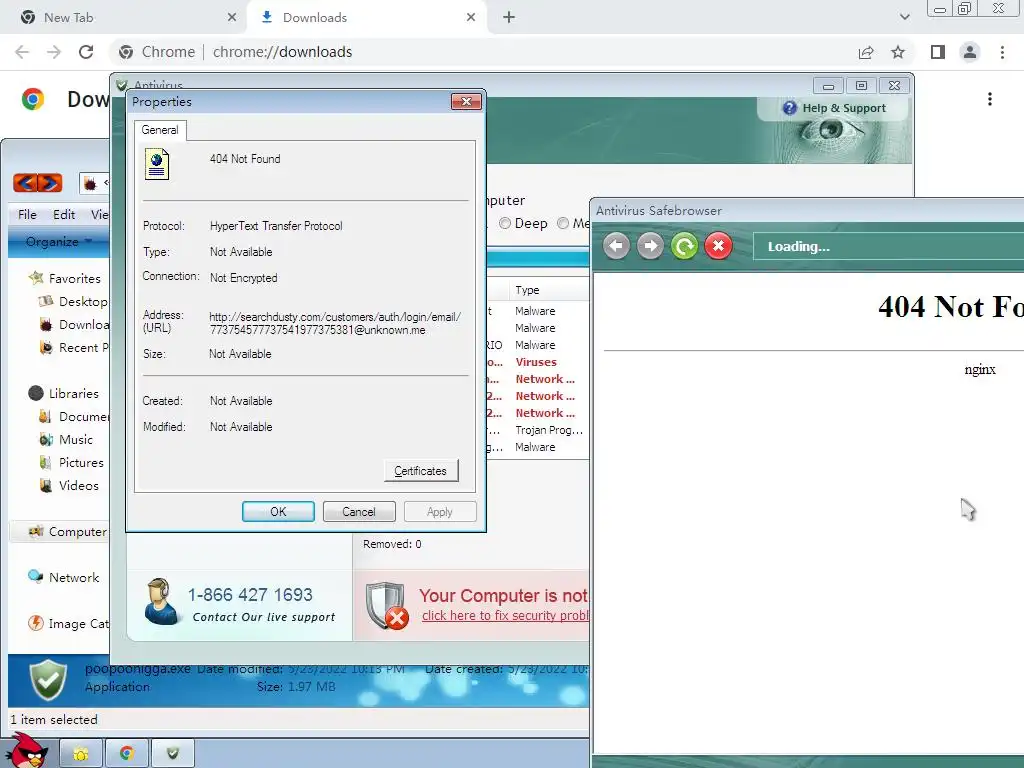Viewport: 1024px width, 768px height.
Task: Open Network in explorer sidebar
Action: coord(74,578)
